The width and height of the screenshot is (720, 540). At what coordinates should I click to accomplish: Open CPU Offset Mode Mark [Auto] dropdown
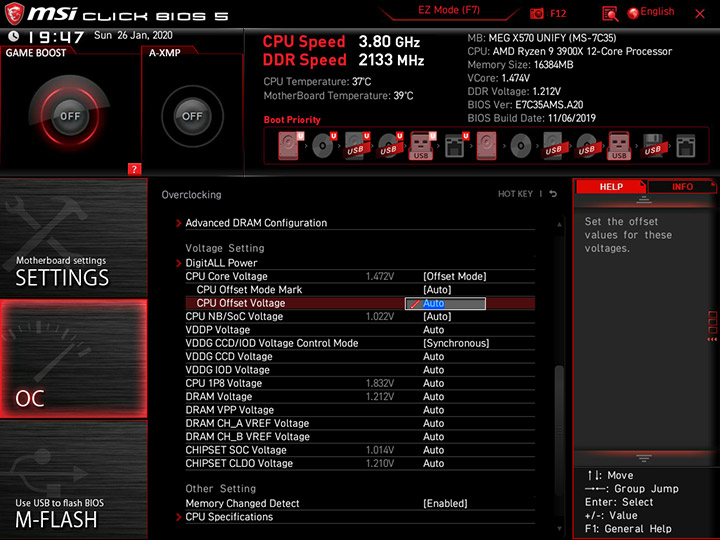click(437, 289)
